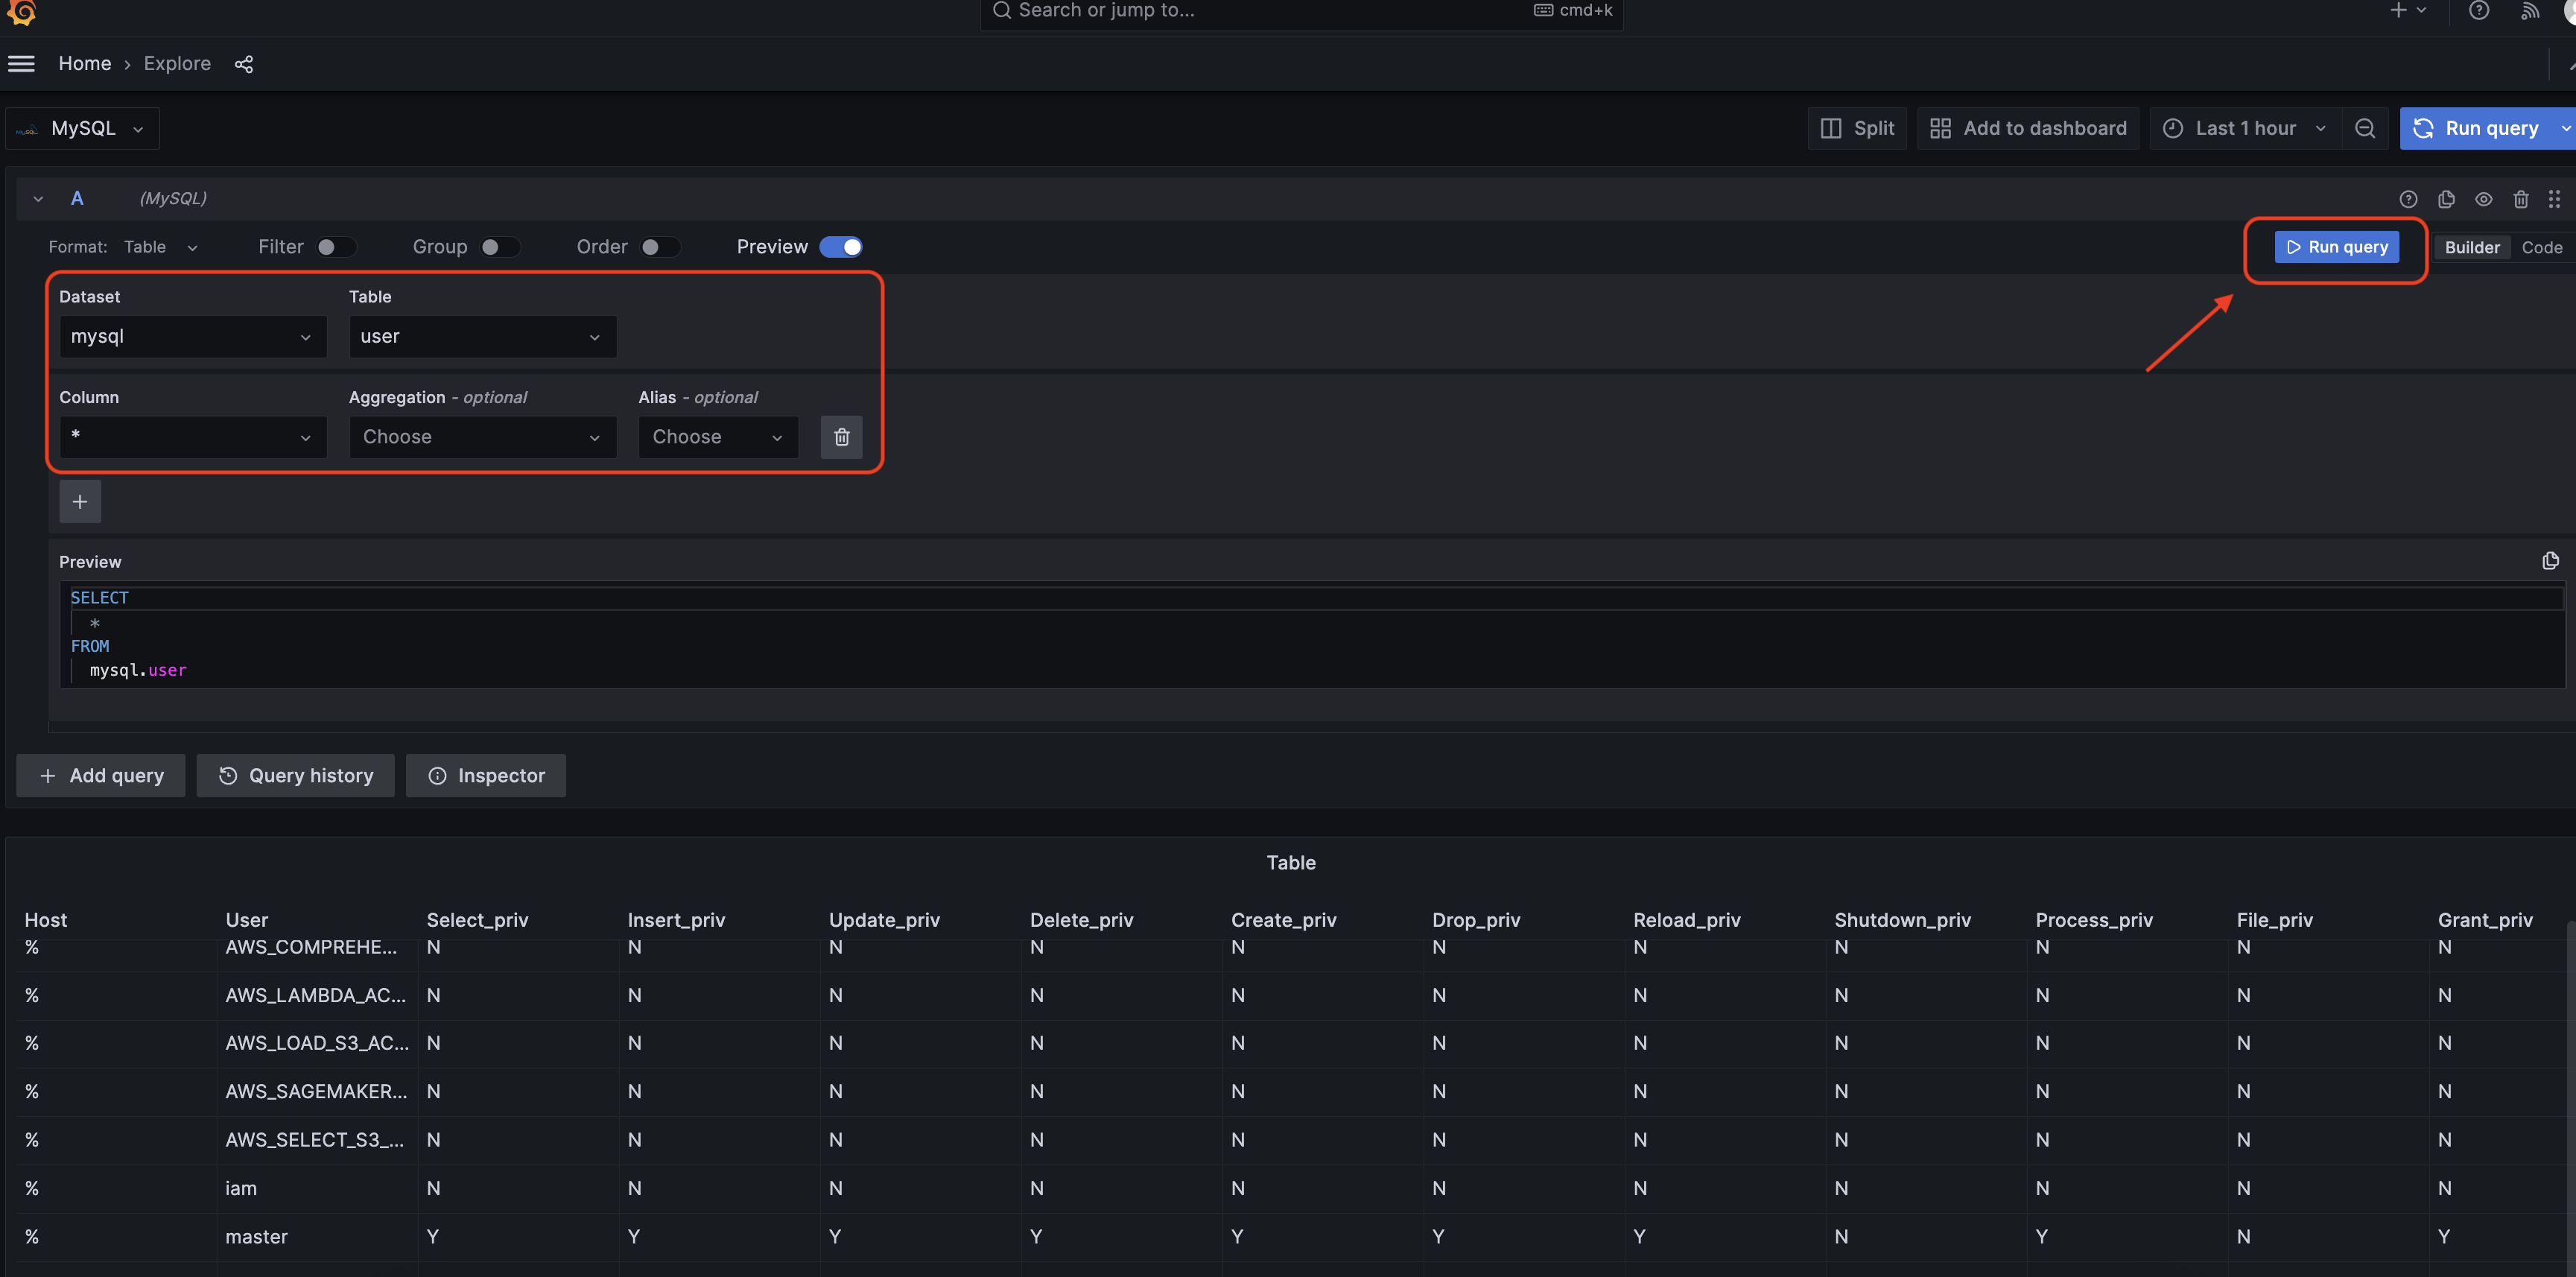
Task: Duplicate query A with copy icon
Action: pos(2446,199)
